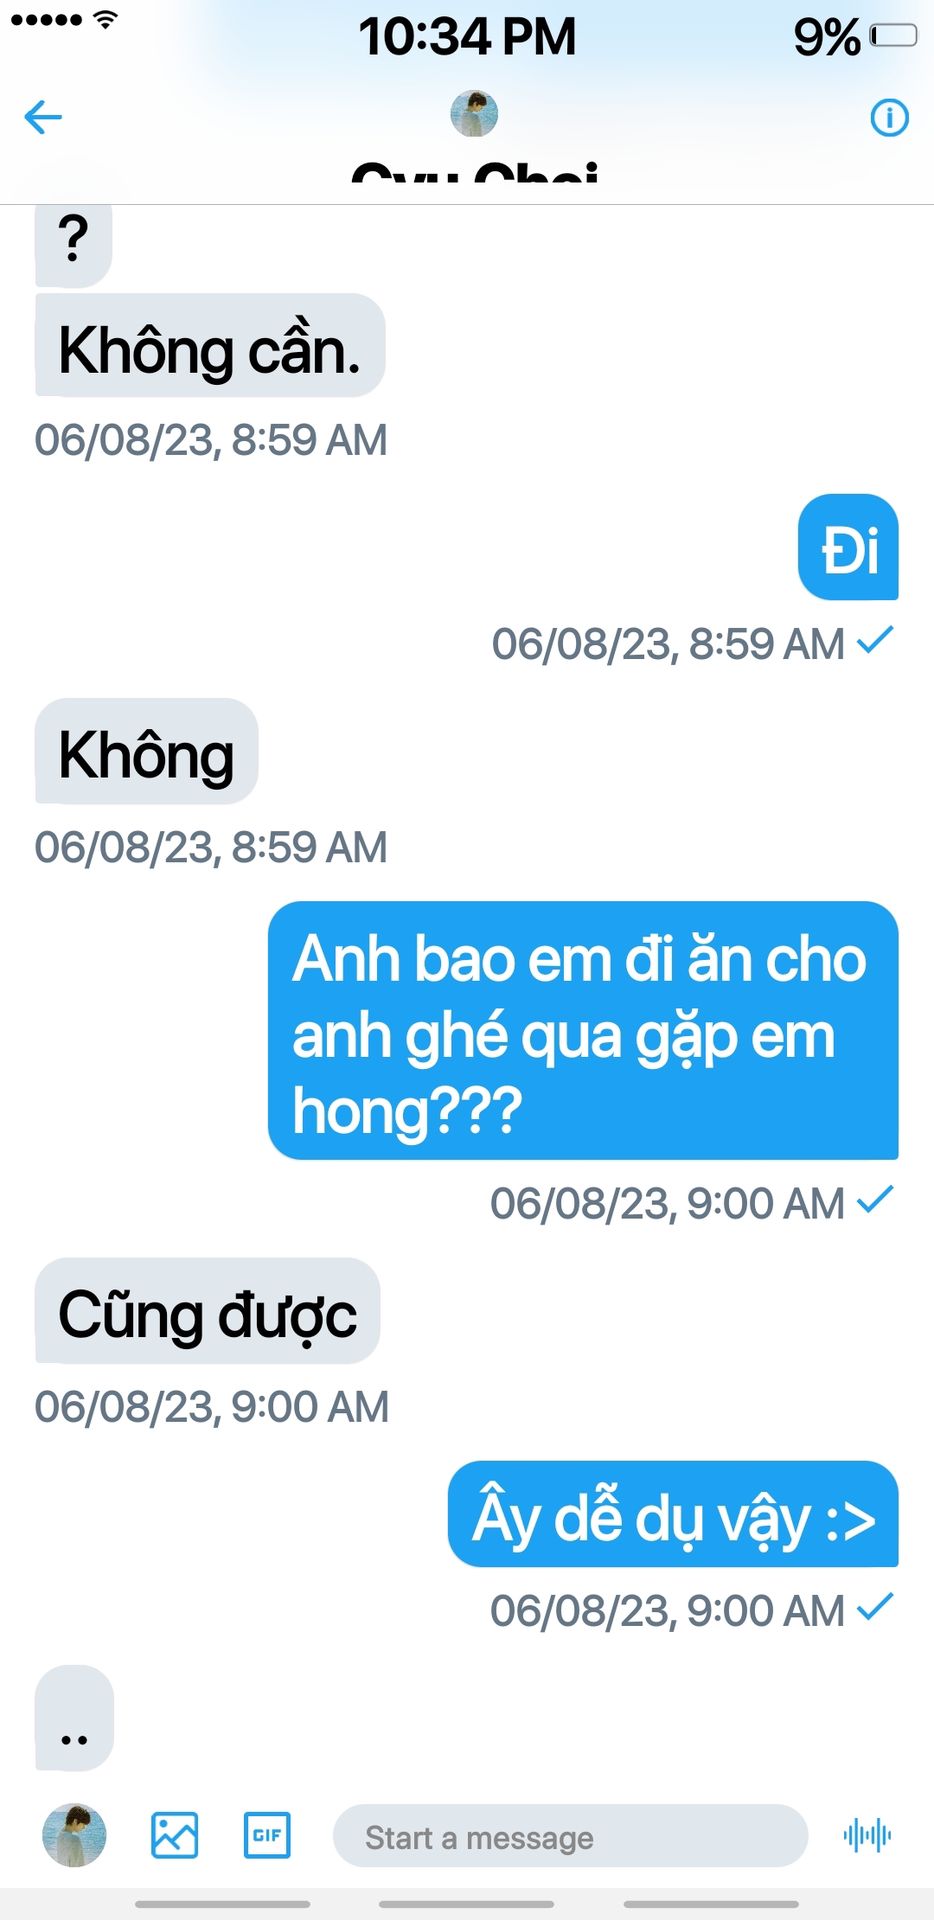Tap the 'Anh bao em đi ăn' message
The image size is (934, 1920).
[583, 1031]
